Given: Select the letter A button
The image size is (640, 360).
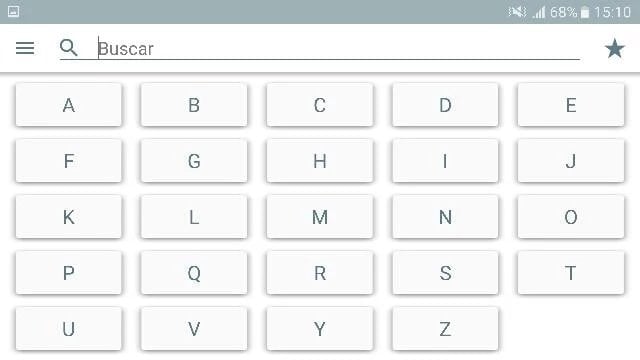Looking at the screenshot, I should click(69, 105).
